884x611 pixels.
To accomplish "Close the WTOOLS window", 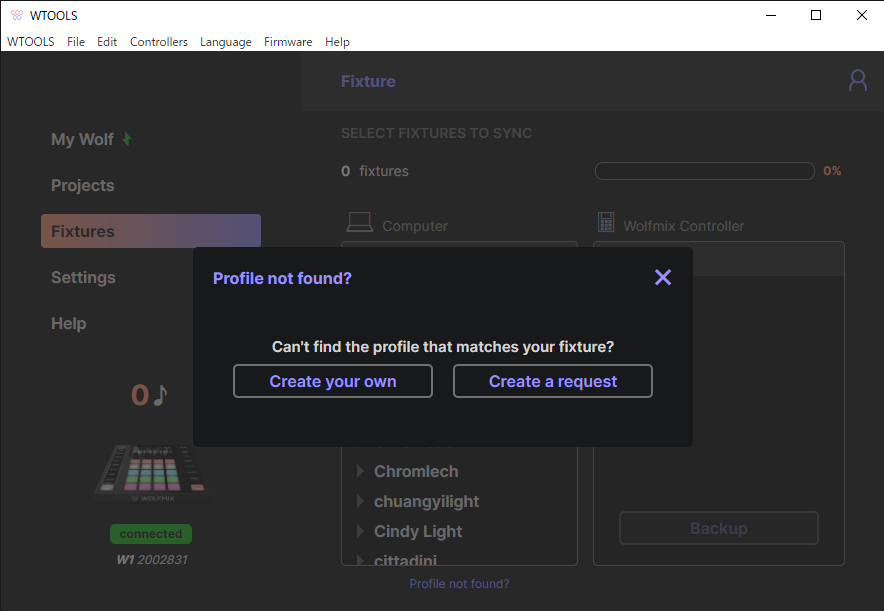I will click(861, 15).
